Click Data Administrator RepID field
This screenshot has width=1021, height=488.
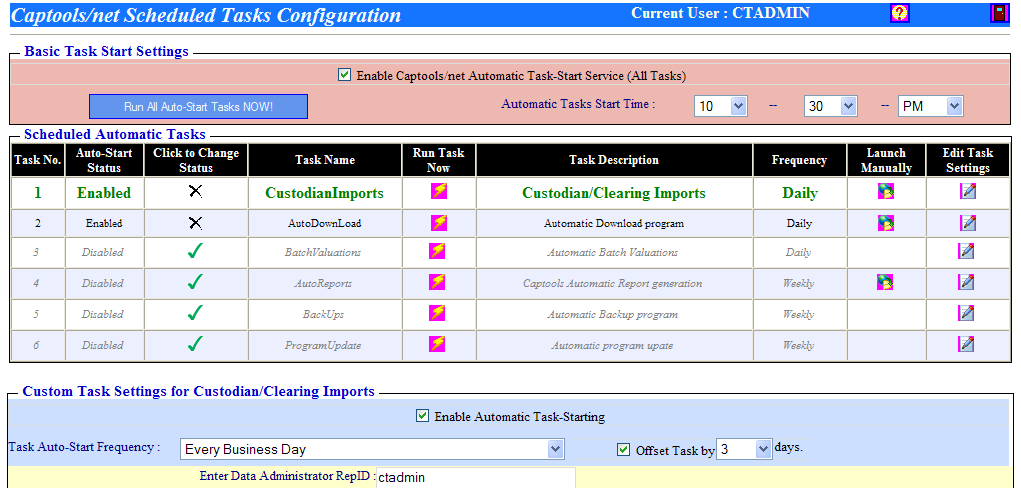(x=476, y=477)
